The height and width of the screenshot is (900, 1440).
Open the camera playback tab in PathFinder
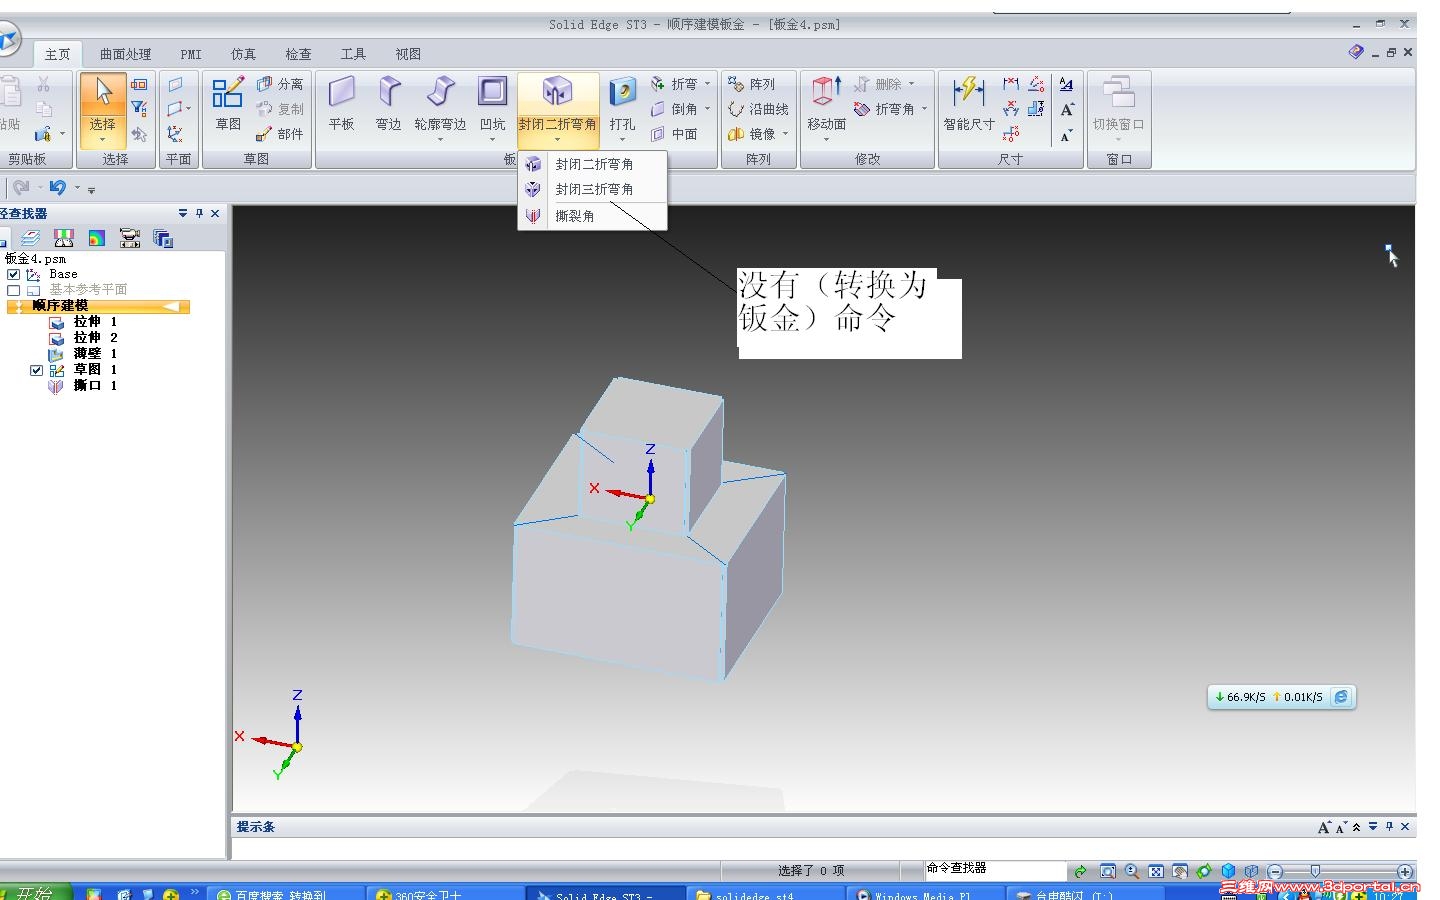coord(130,238)
